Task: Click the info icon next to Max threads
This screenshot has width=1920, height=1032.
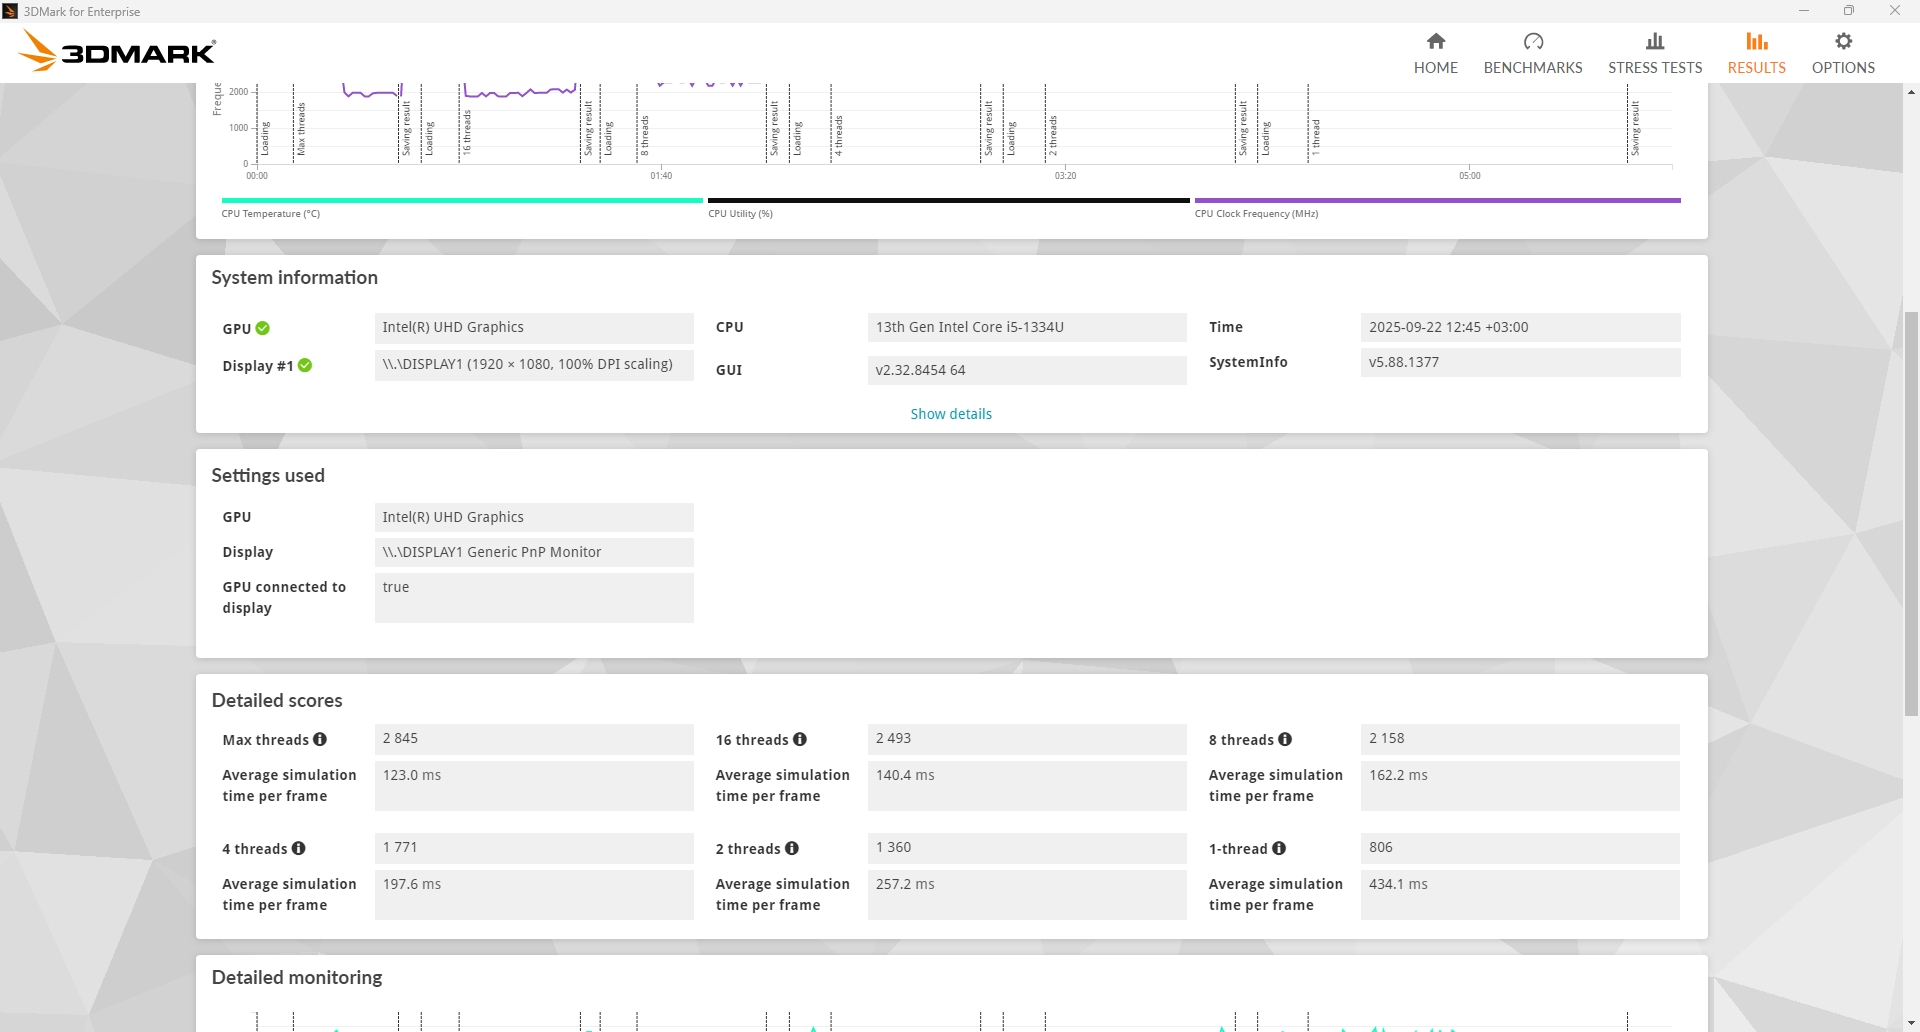Action: [x=320, y=739]
